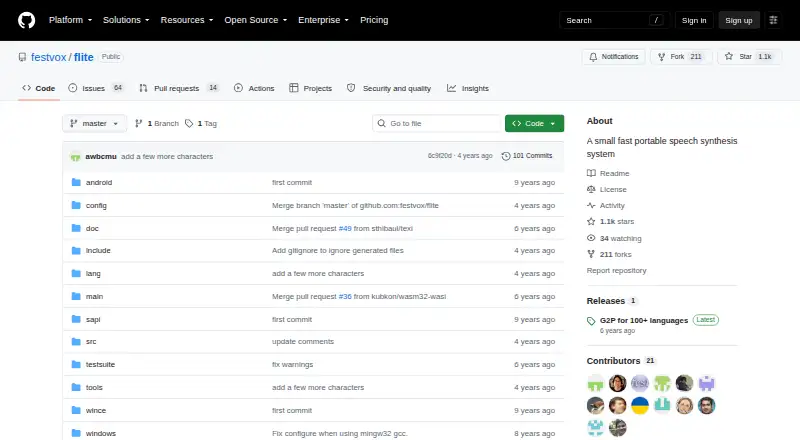Open the Insights tab

468,88
